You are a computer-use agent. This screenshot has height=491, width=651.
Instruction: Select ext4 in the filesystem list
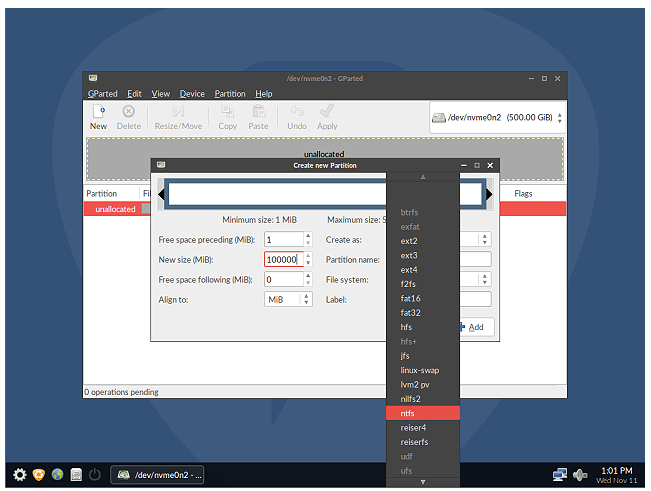pyautogui.click(x=423, y=270)
